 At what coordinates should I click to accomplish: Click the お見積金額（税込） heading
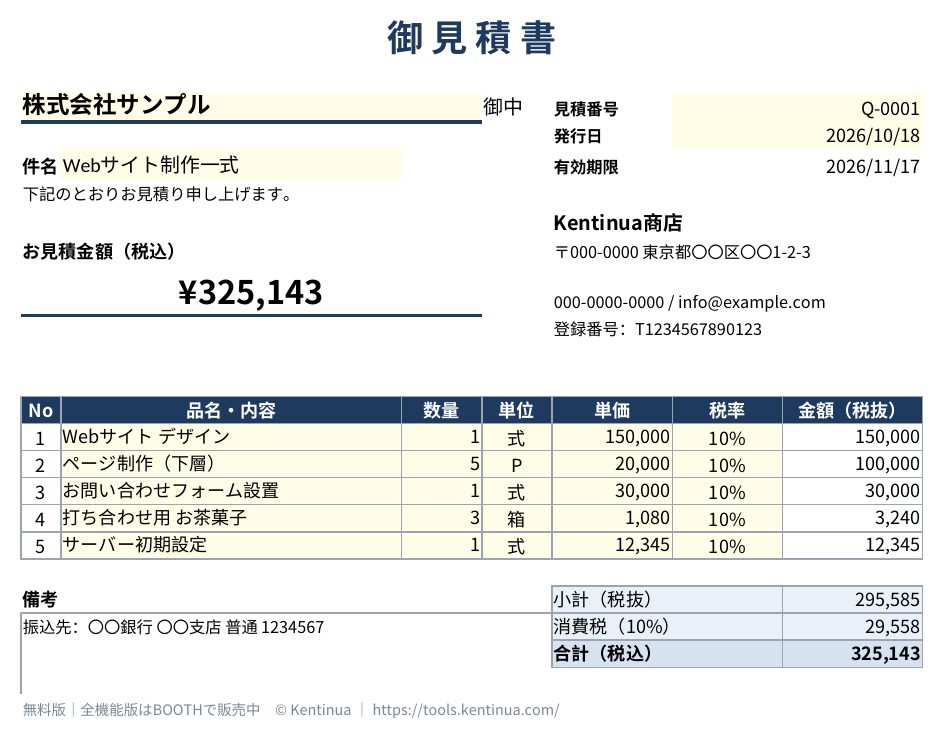99,251
